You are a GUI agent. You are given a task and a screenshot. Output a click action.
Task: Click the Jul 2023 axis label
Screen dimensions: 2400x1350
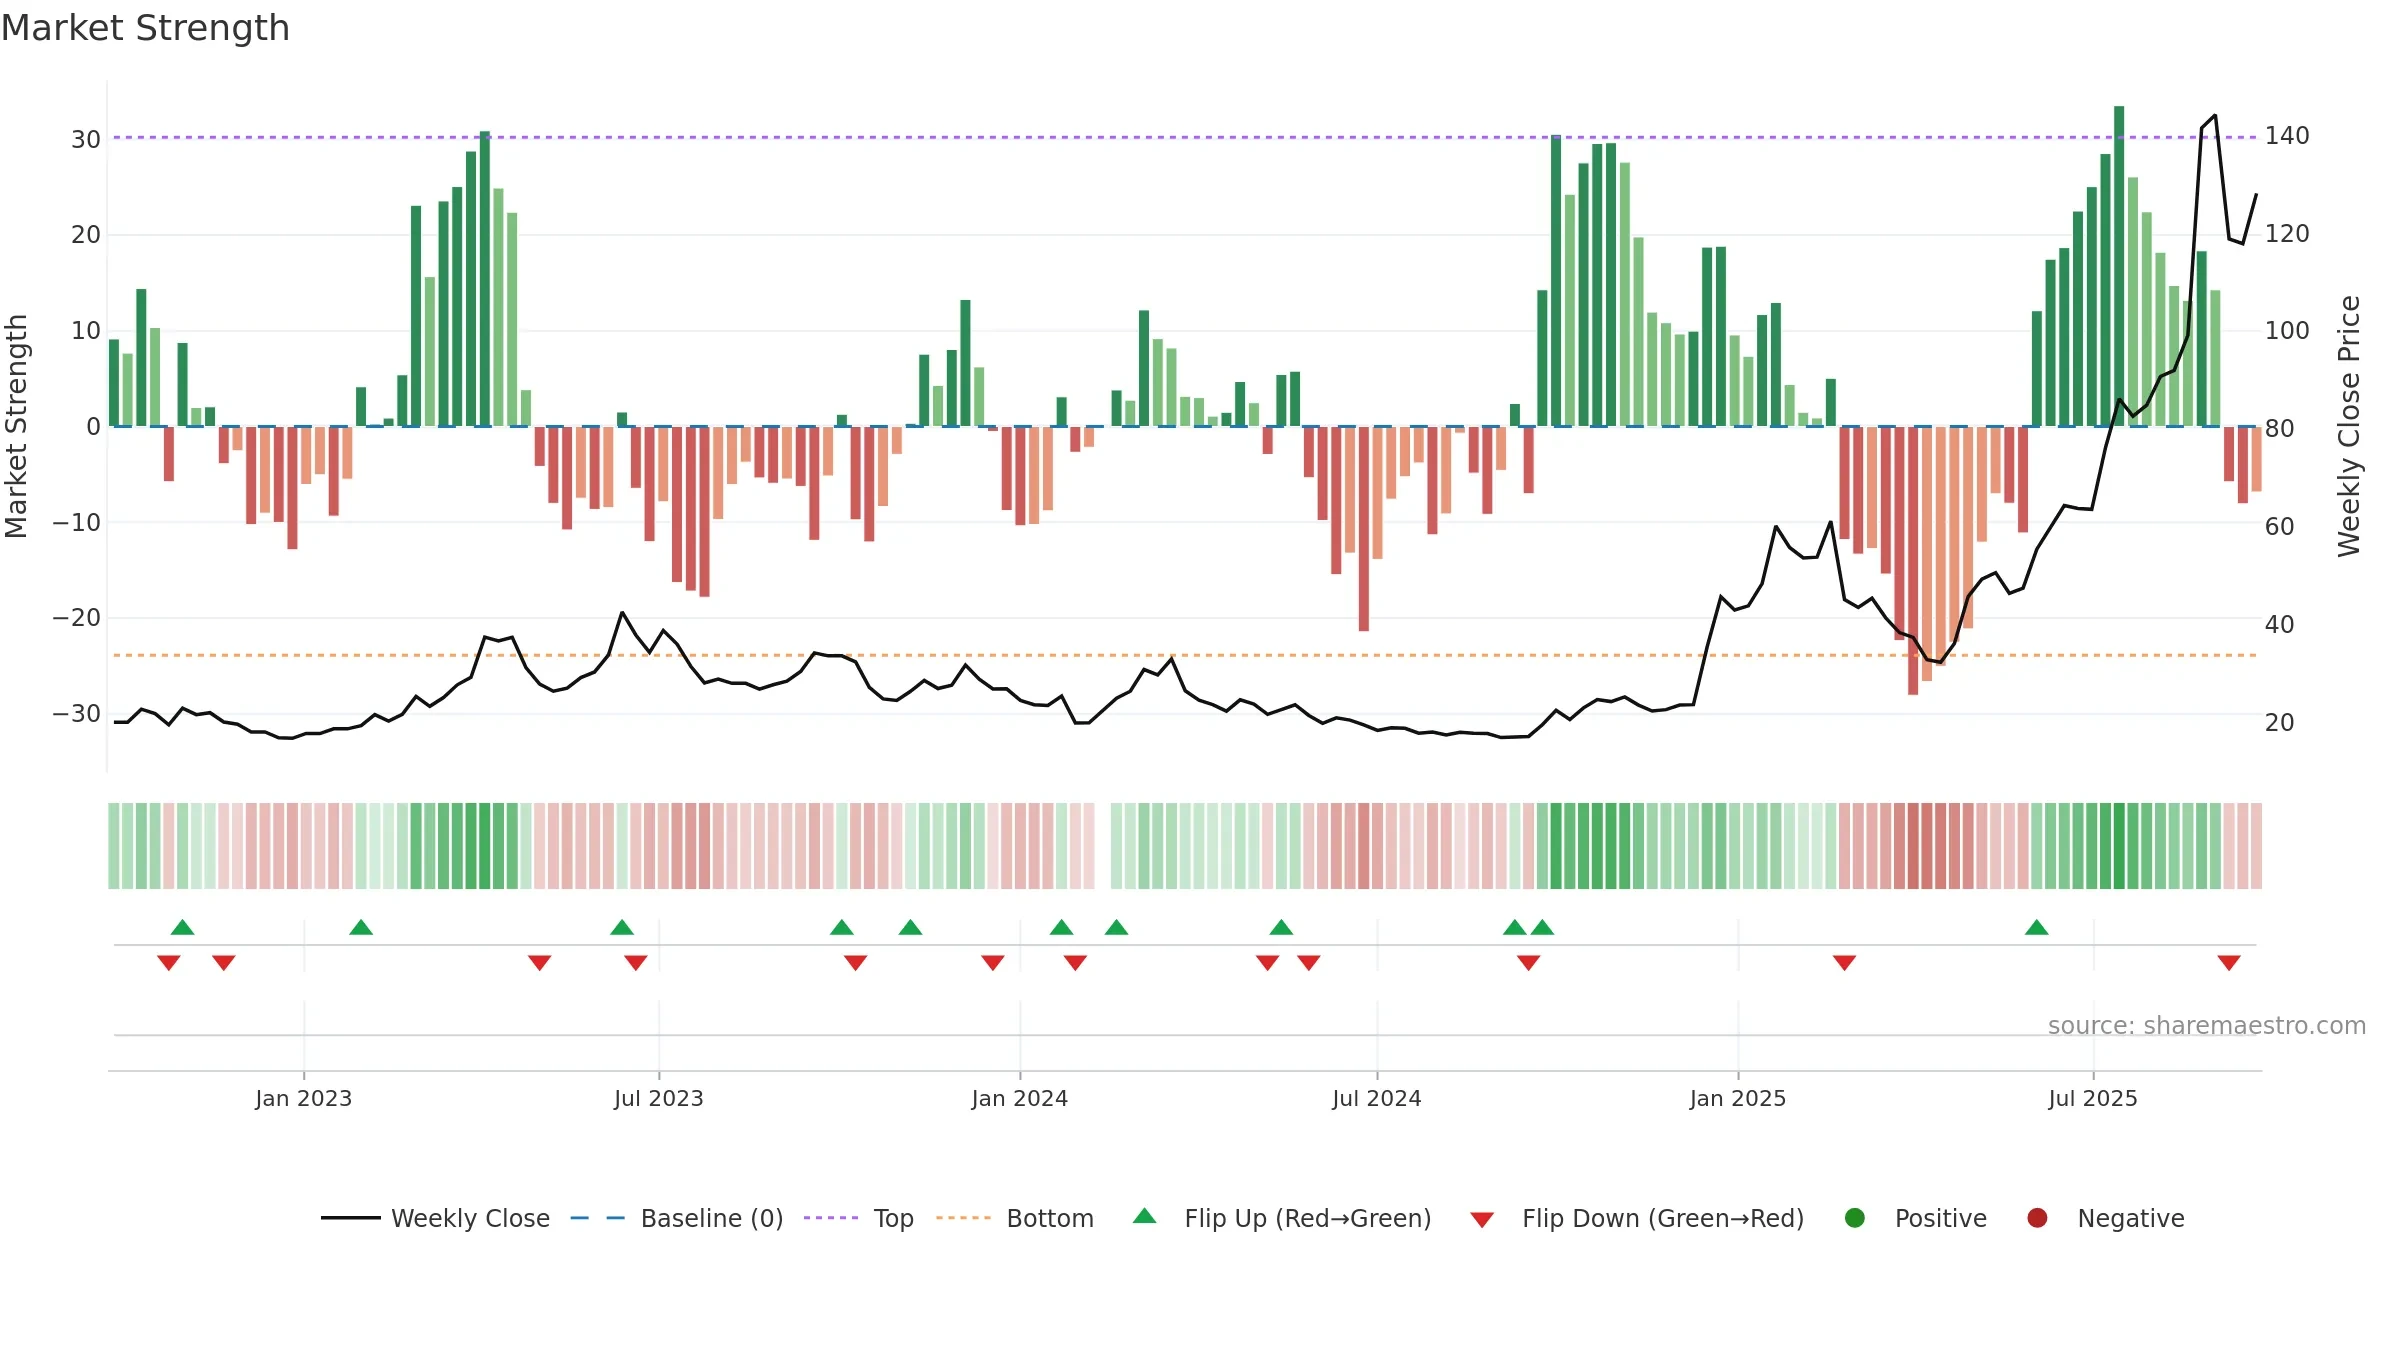(659, 1098)
